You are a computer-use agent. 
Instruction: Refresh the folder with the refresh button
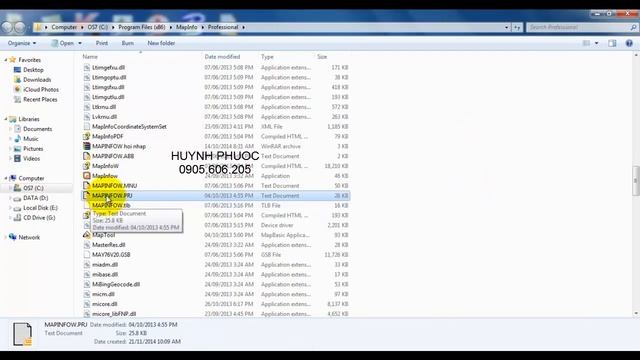pyautogui.click(x=517, y=27)
